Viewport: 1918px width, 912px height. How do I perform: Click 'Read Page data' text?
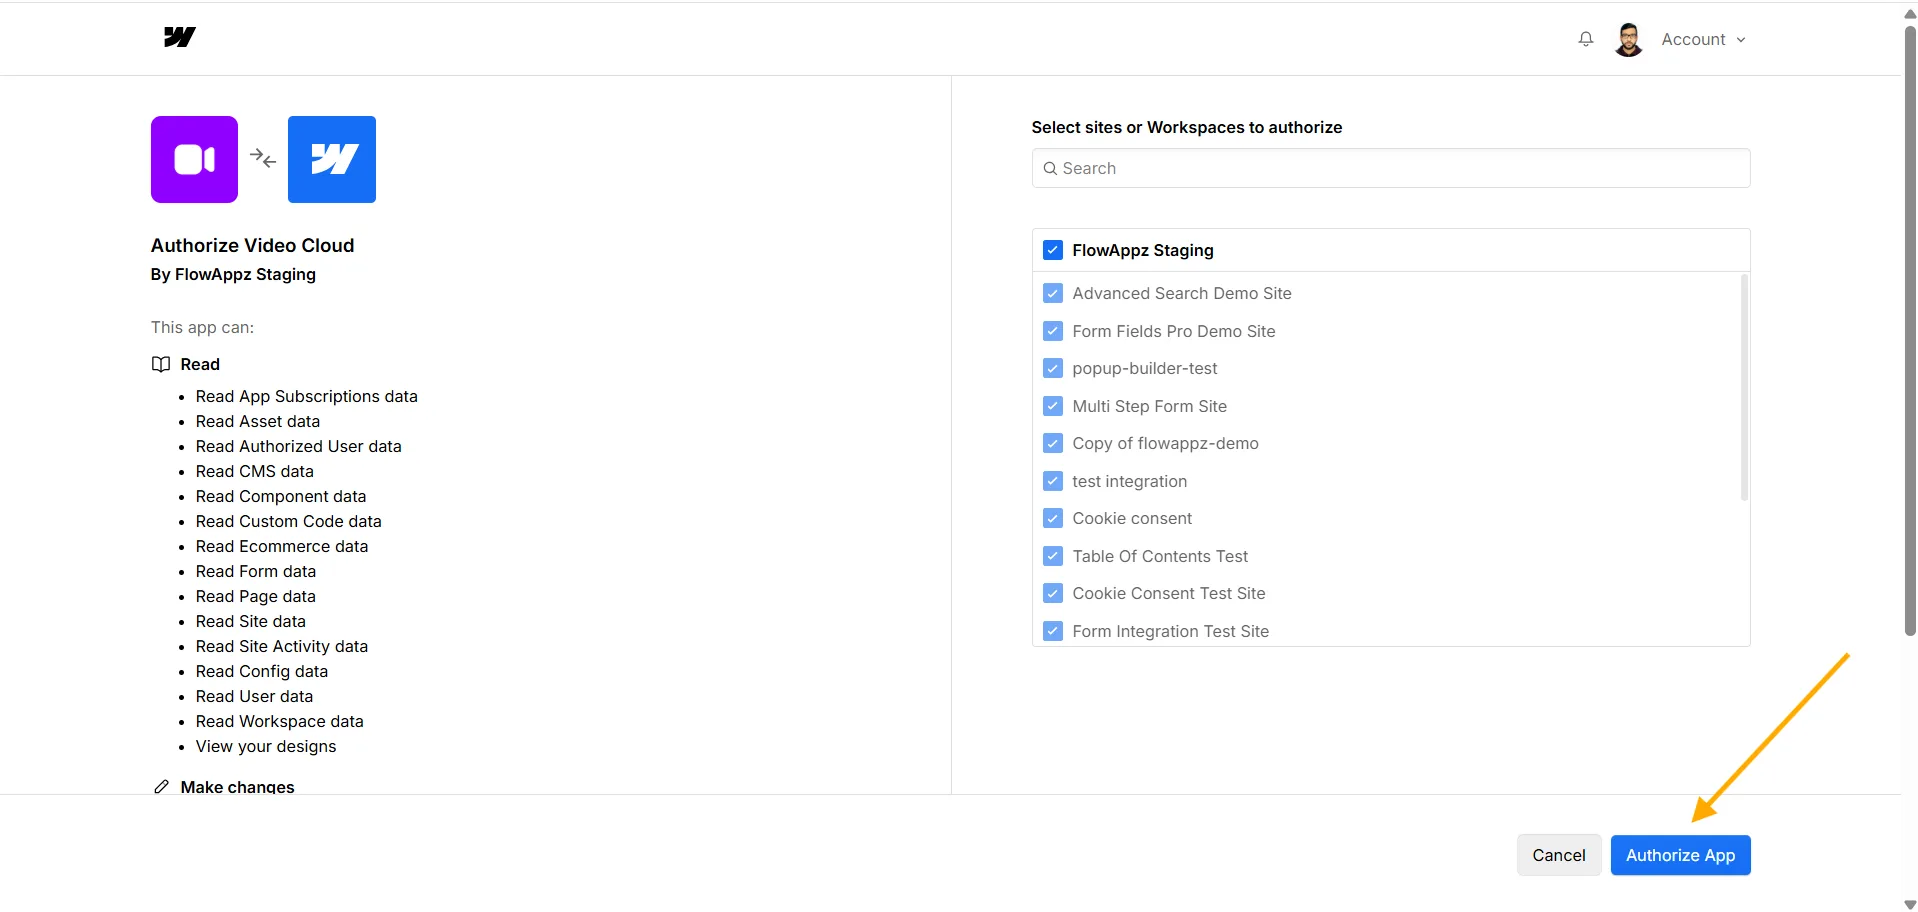pyautogui.click(x=256, y=596)
